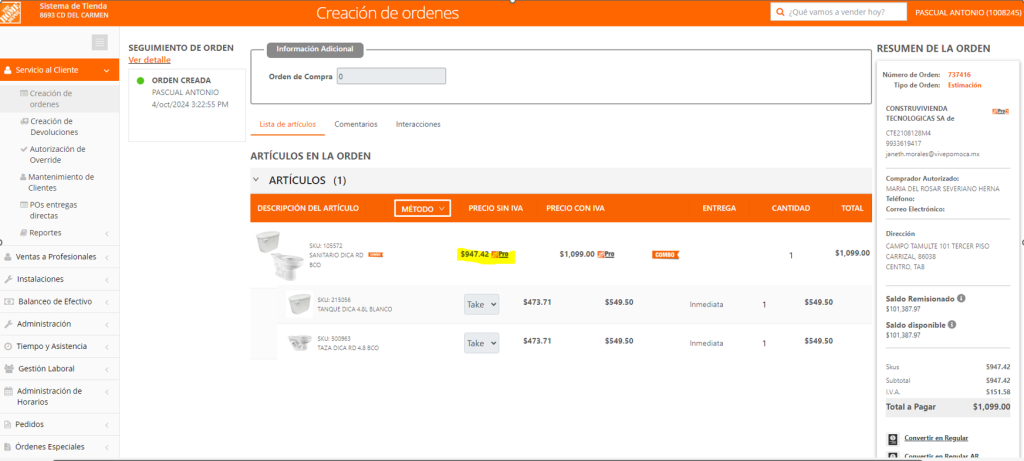This screenshot has width=1024, height=461.
Task: Expand the Reportes submenu chevron
Action: pos(106,233)
